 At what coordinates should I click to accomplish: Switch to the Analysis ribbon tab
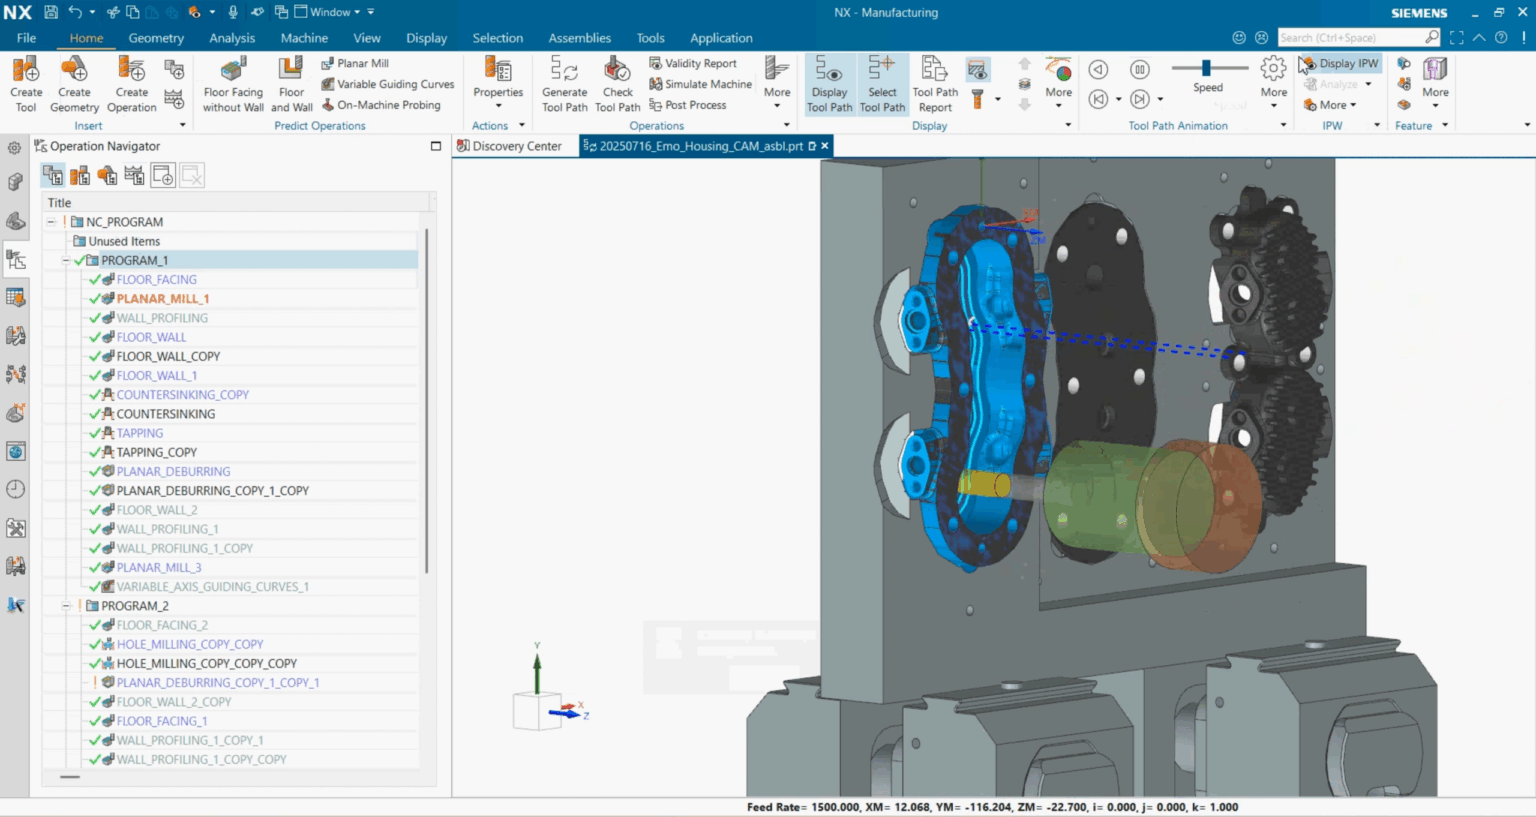pyautogui.click(x=232, y=38)
